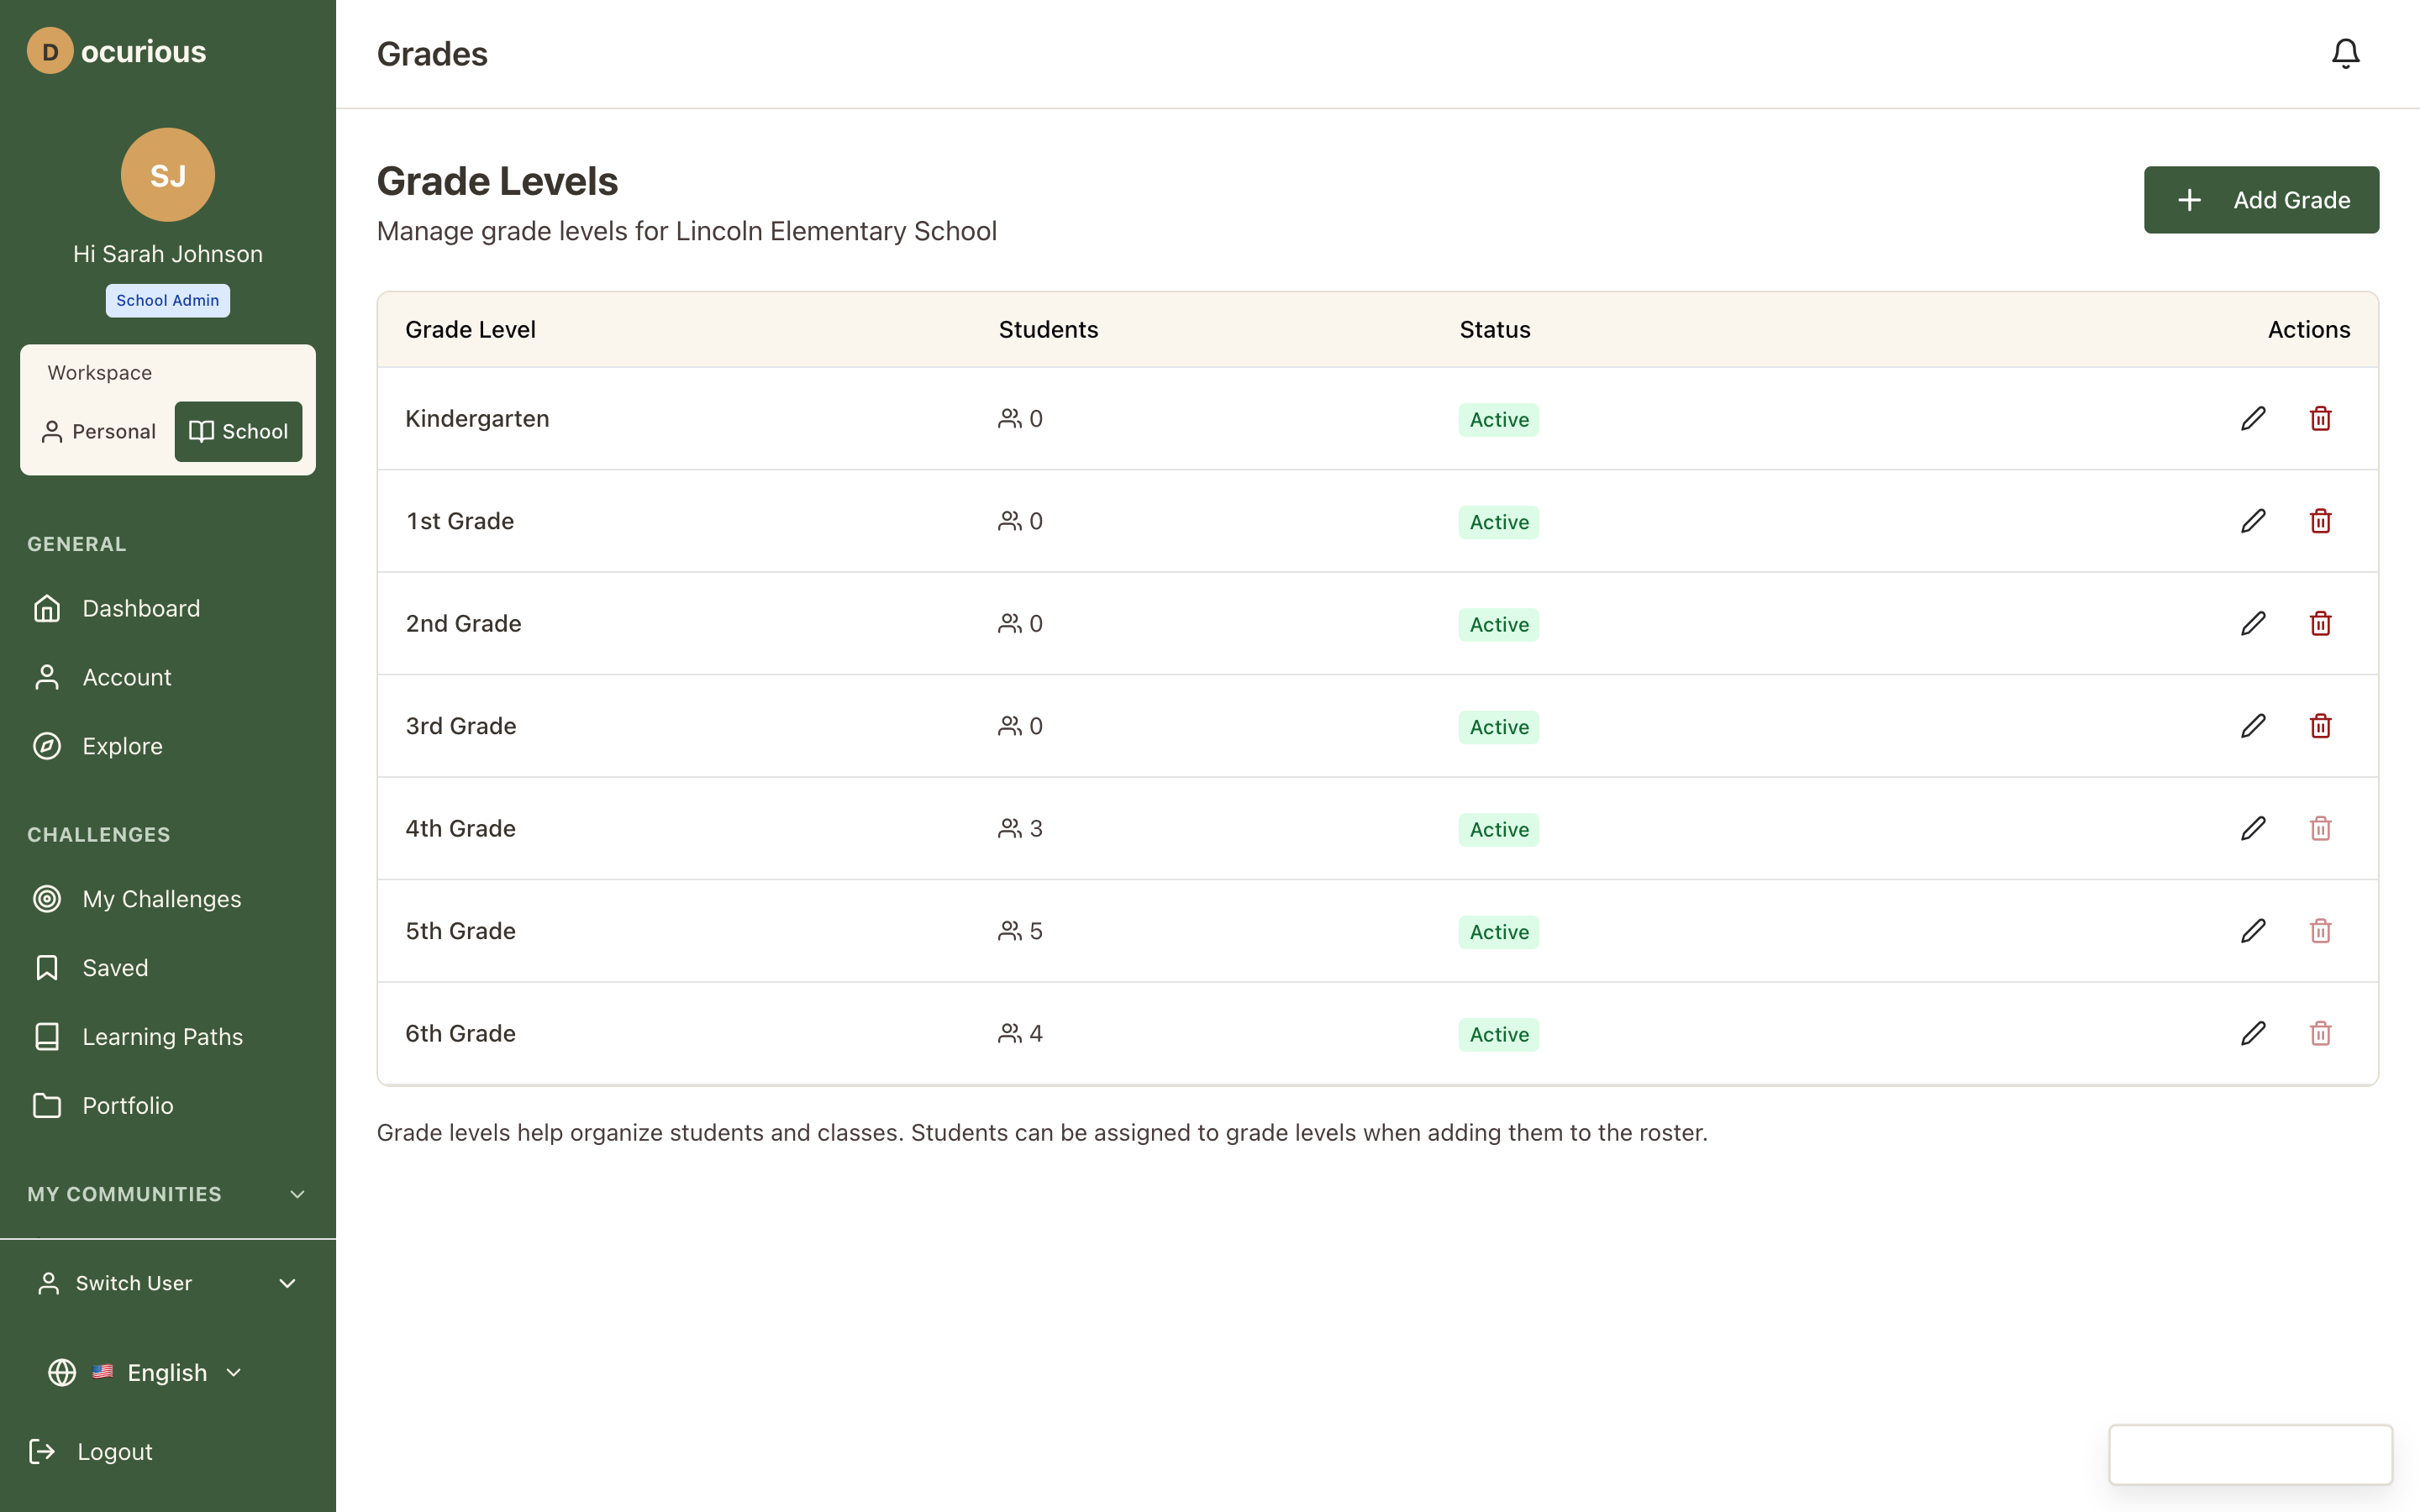Go to Grades via header title
The image size is (2420, 1512).
click(432, 53)
